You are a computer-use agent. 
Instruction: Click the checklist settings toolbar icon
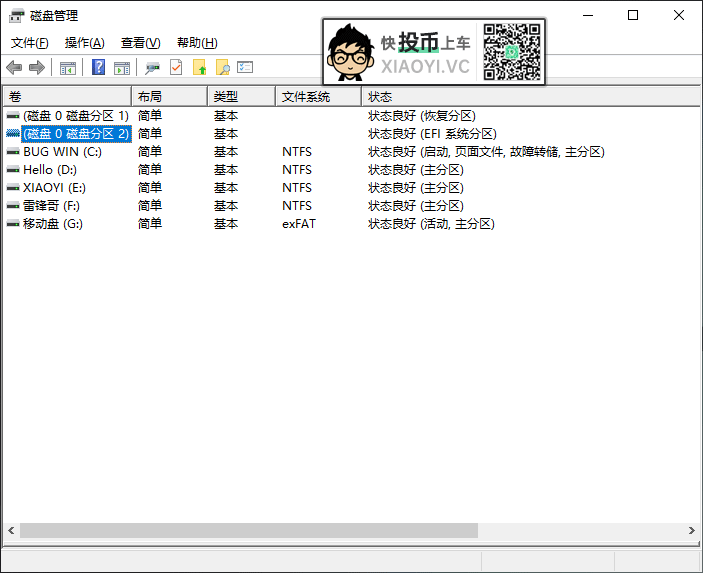coord(245,67)
